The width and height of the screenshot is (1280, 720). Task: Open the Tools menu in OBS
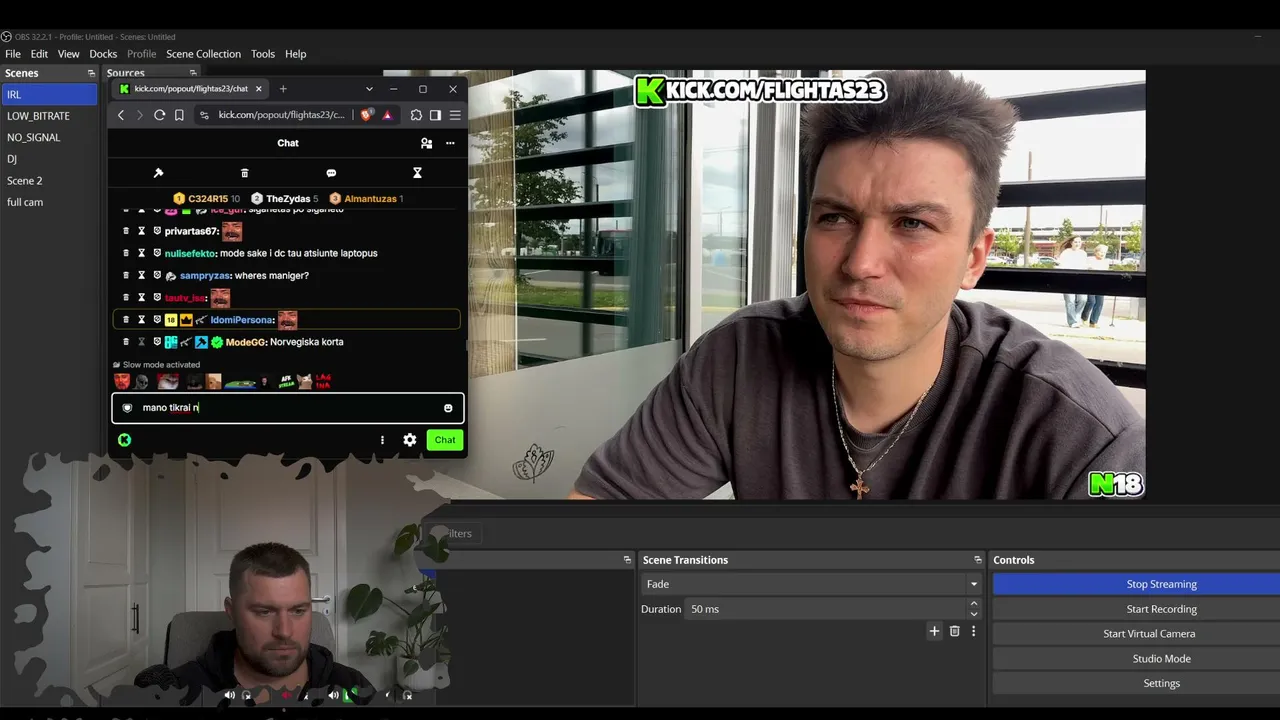pyautogui.click(x=263, y=54)
